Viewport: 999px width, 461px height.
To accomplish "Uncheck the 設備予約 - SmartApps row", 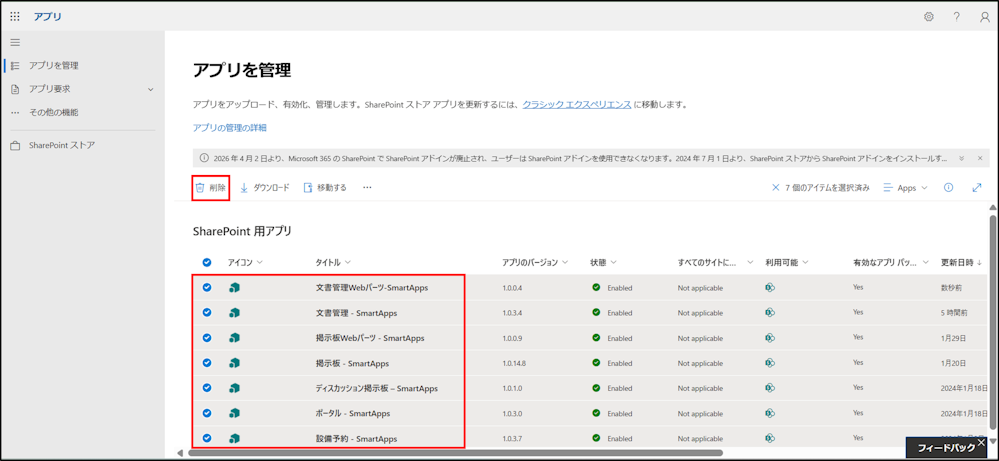I will [x=206, y=438].
